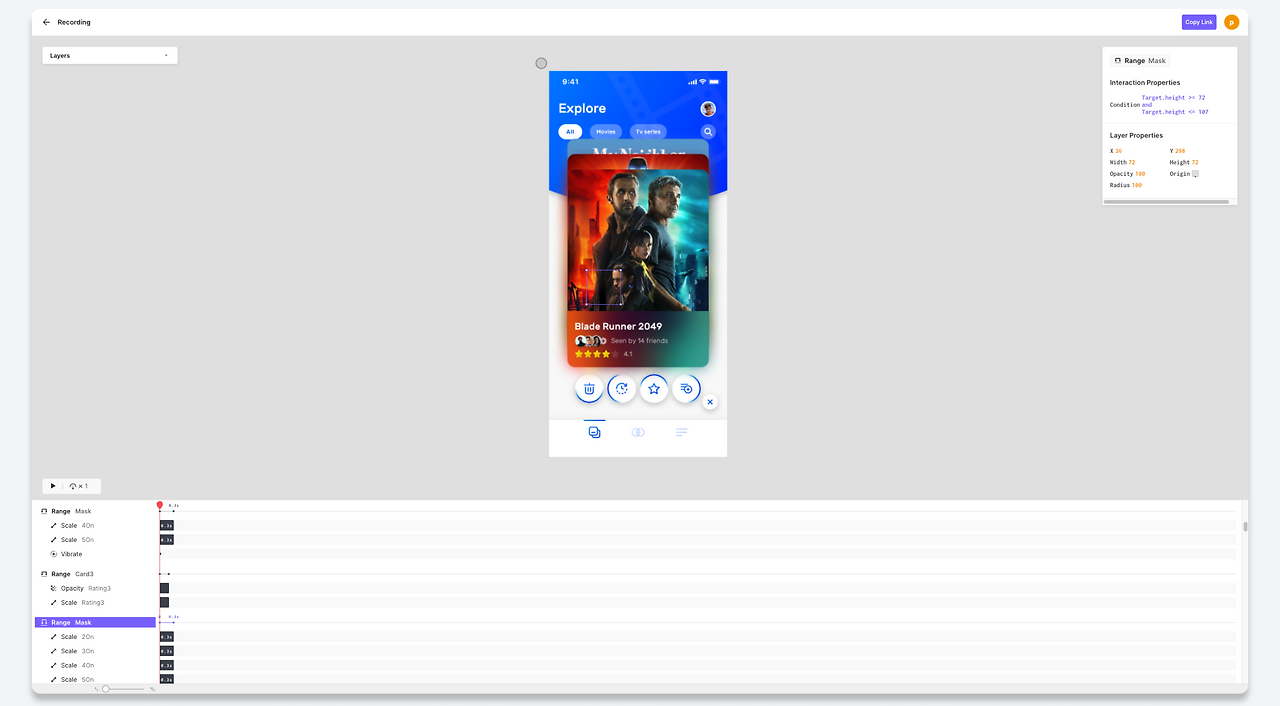The height and width of the screenshot is (706, 1280).
Task: Click the watch-later clock icon in the prototype
Action: tap(621, 388)
